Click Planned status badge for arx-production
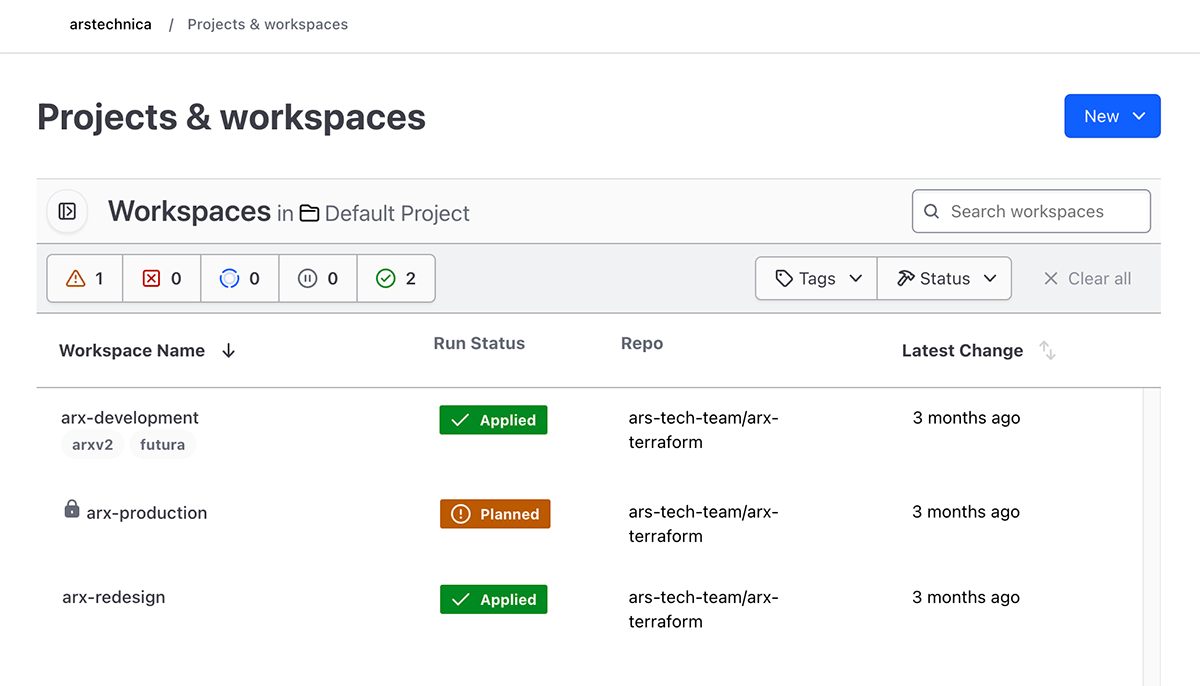The image size is (1200, 686). pos(495,514)
